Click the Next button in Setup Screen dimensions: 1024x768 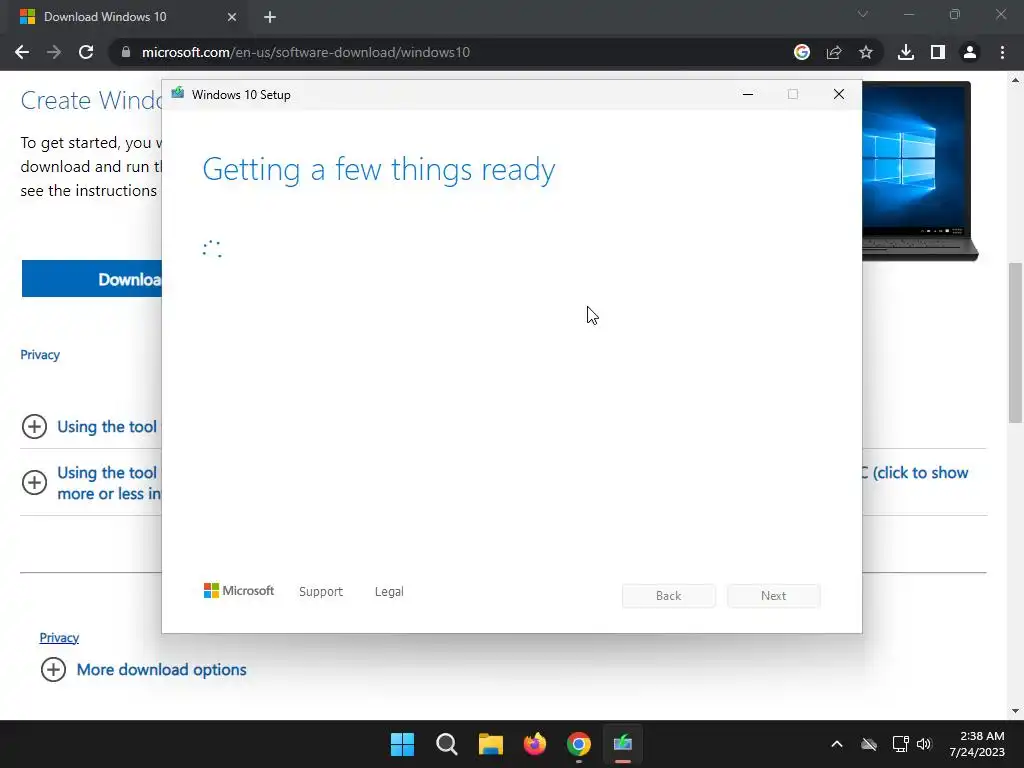coord(773,596)
